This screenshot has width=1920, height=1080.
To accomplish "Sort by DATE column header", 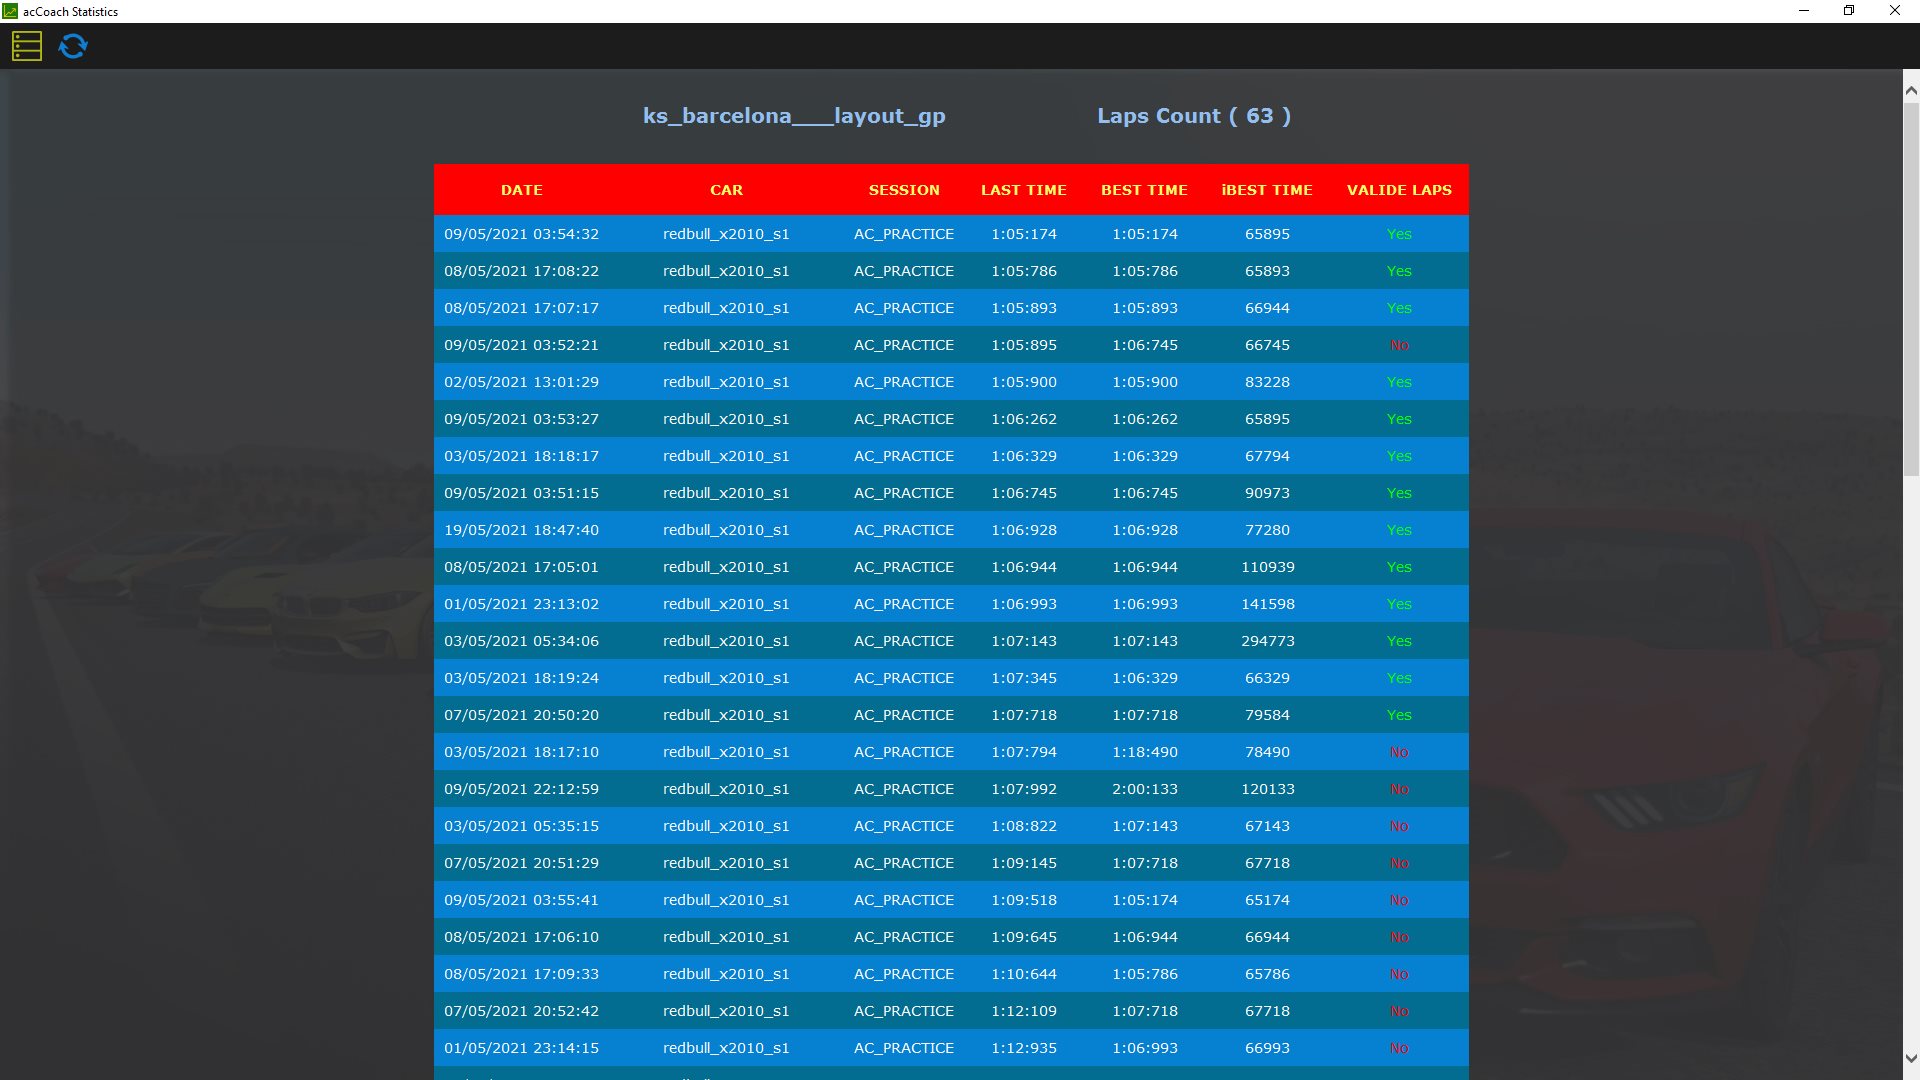I will click(521, 190).
